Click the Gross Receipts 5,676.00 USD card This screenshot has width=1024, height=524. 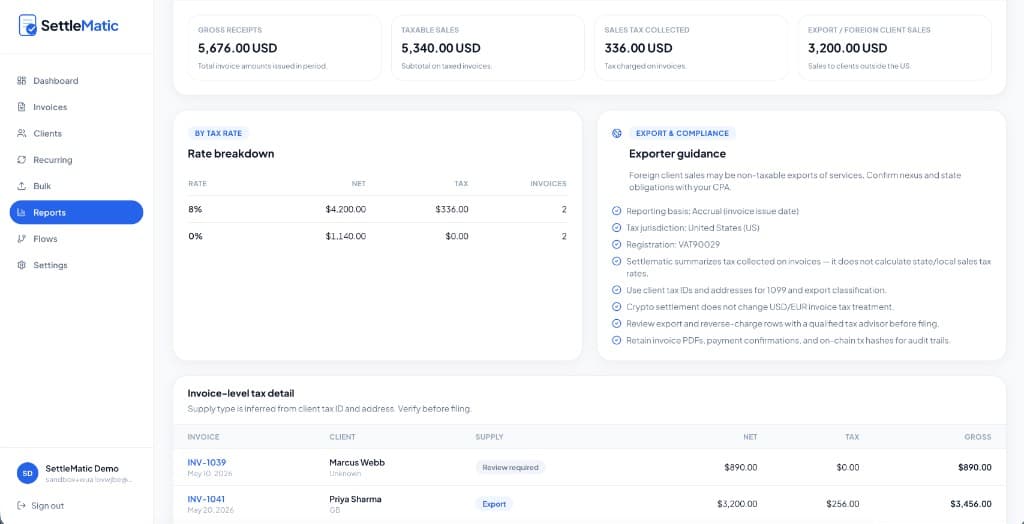(x=284, y=48)
